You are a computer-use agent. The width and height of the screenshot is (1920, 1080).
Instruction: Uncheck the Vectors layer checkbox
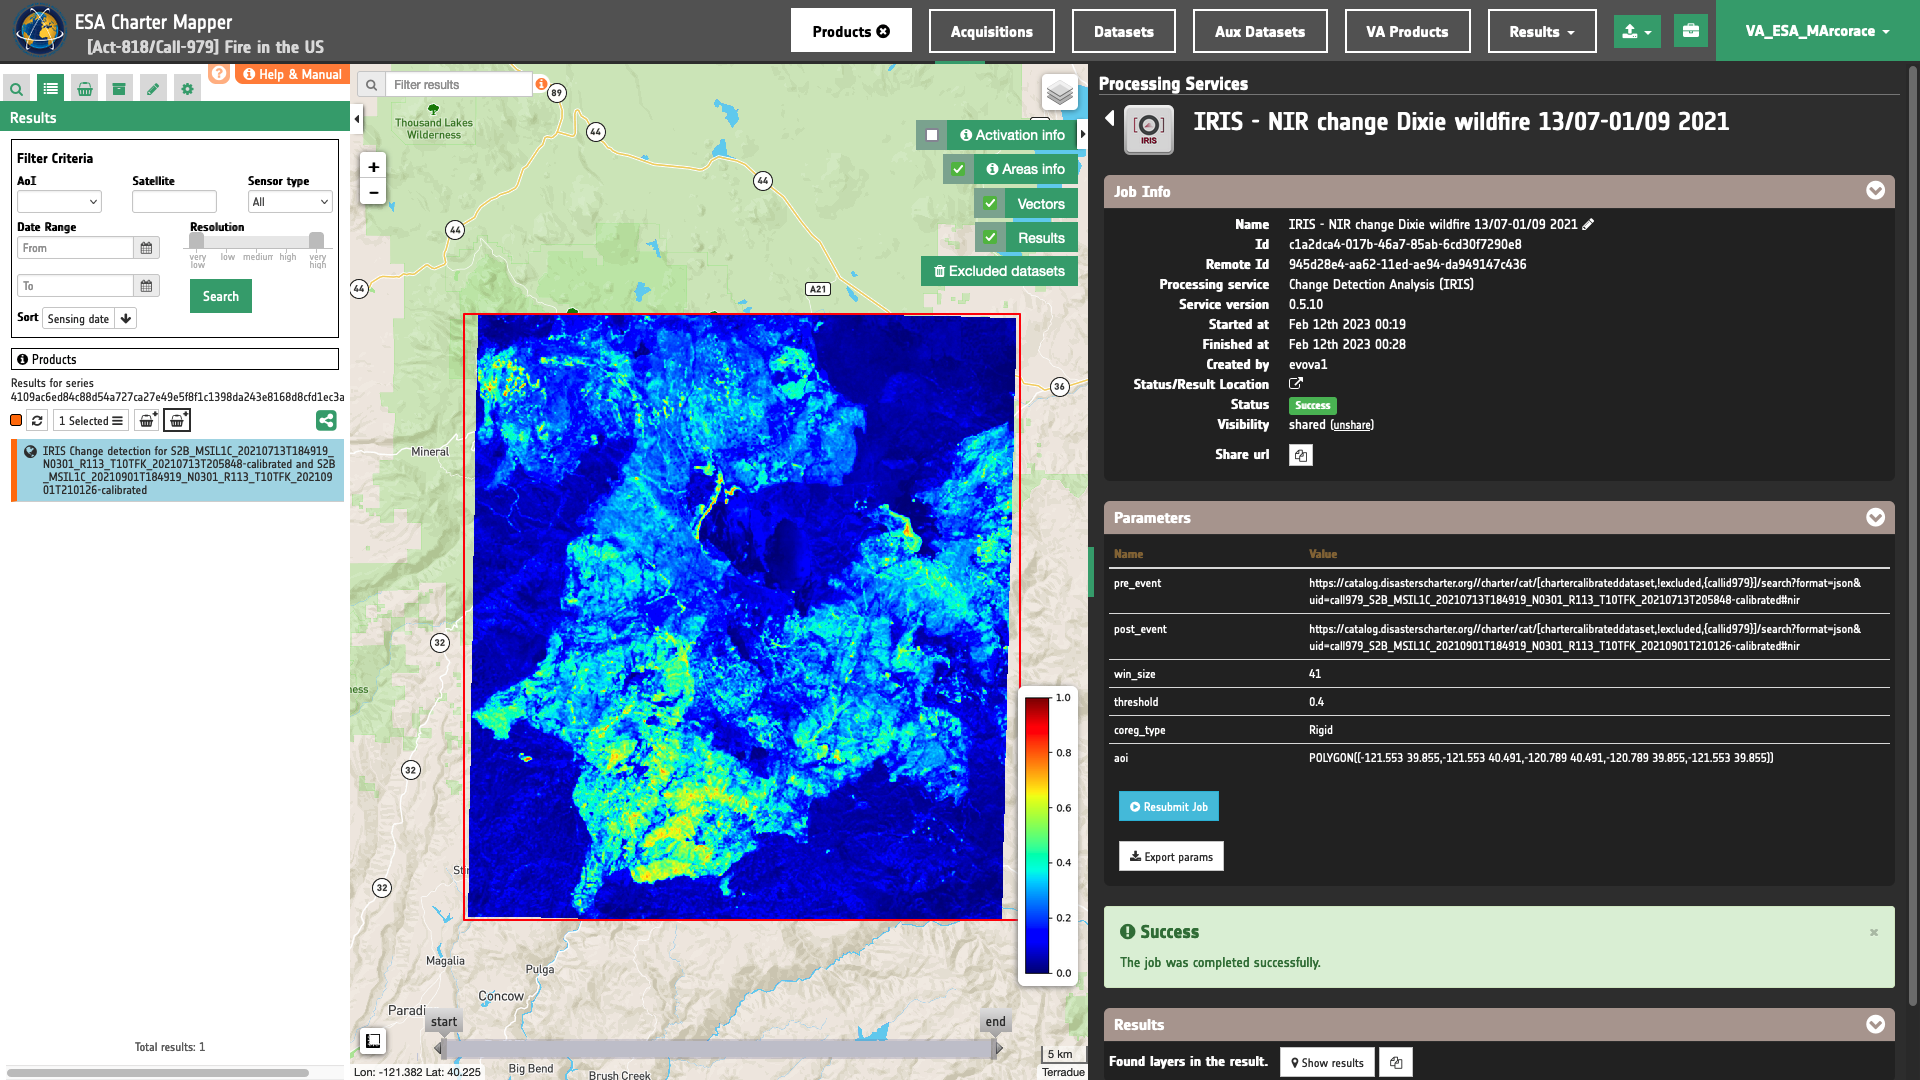point(990,203)
